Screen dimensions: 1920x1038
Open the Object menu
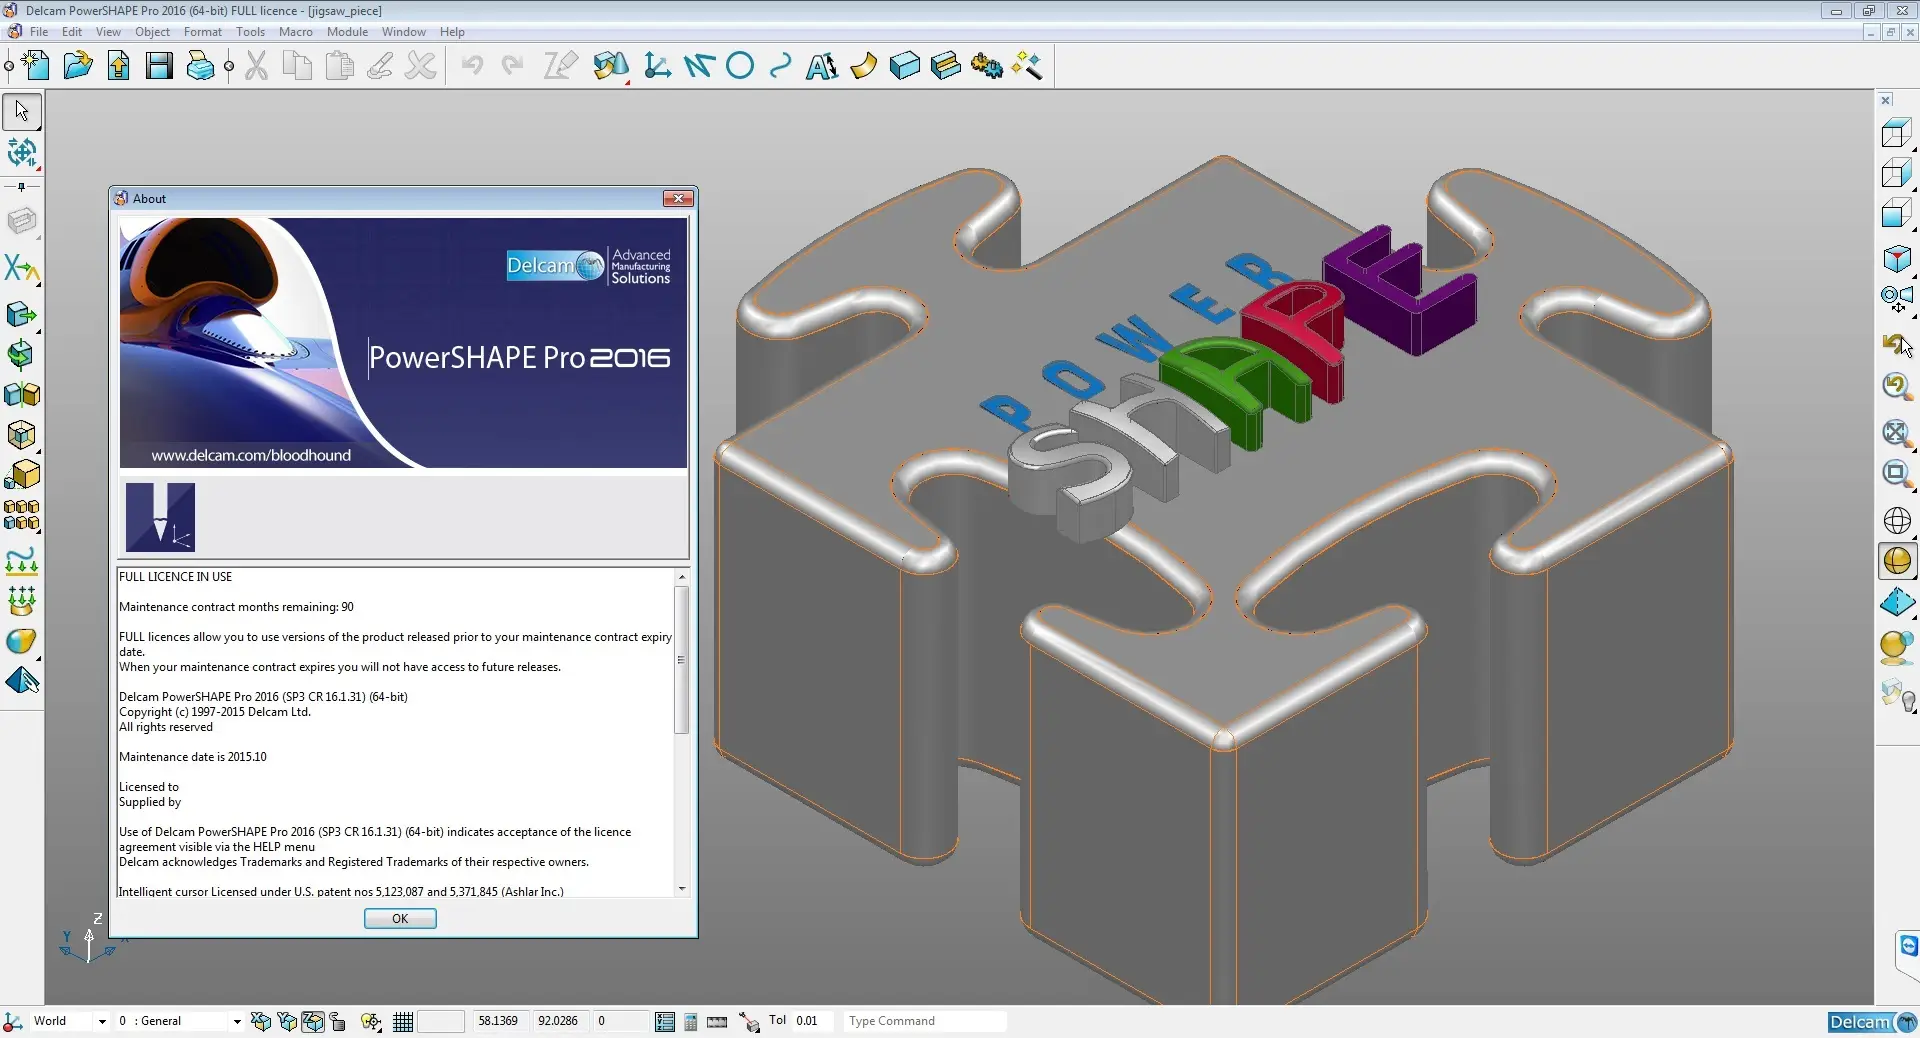tap(153, 32)
